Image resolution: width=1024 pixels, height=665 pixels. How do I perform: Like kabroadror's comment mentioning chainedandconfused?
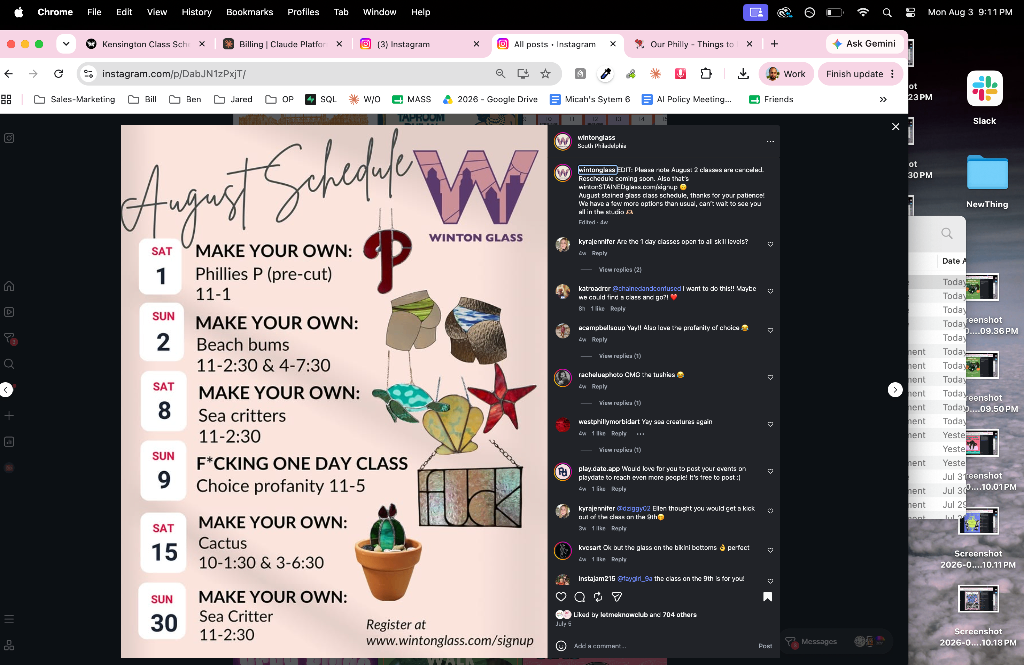771,291
